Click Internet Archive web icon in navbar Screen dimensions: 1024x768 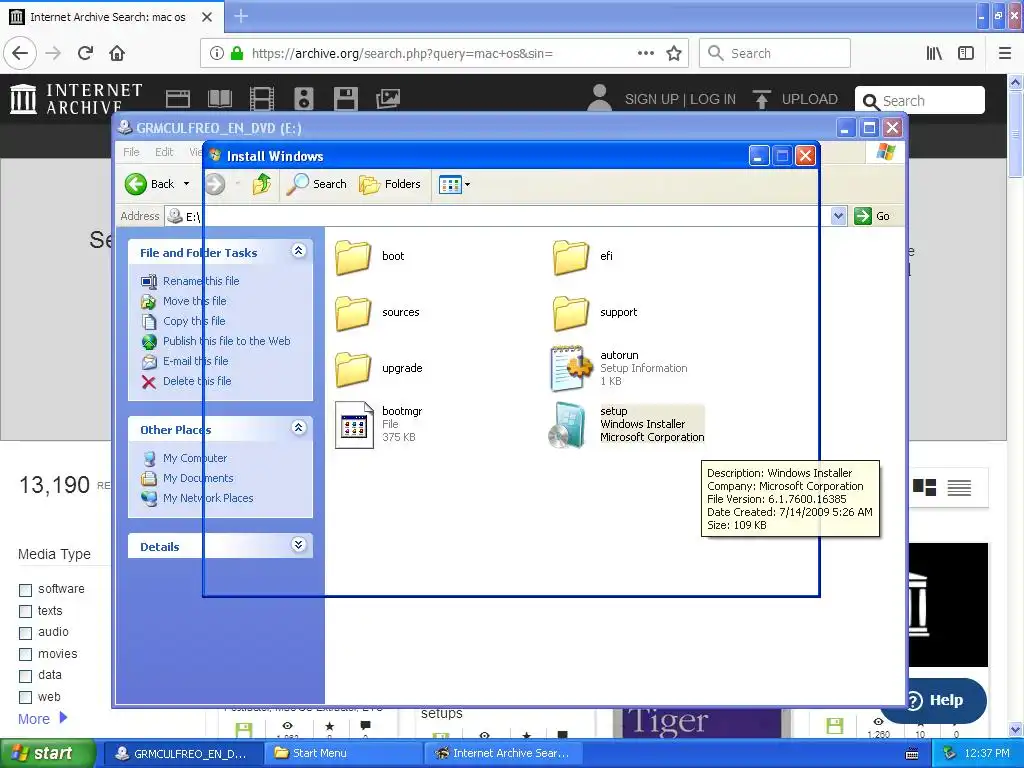[178, 99]
